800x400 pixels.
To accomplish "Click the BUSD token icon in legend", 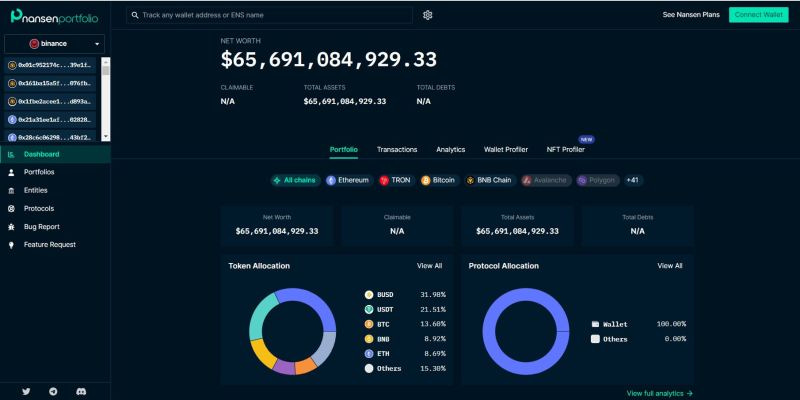I will [x=369, y=295].
